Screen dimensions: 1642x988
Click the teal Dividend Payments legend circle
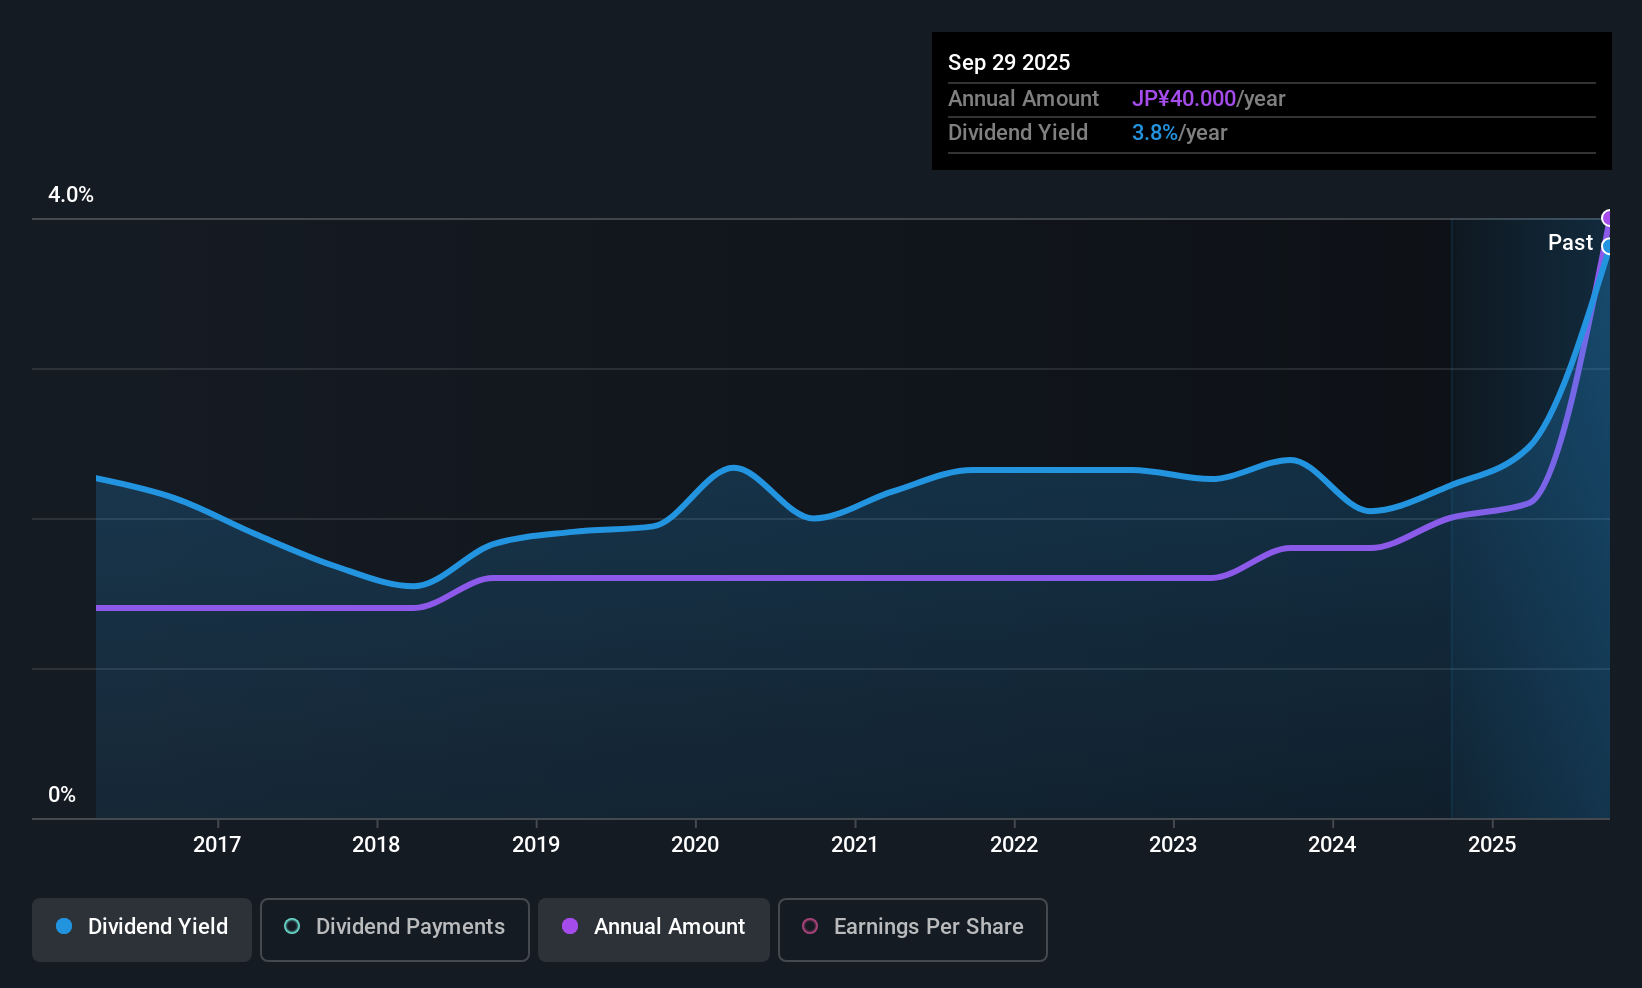[x=292, y=927]
